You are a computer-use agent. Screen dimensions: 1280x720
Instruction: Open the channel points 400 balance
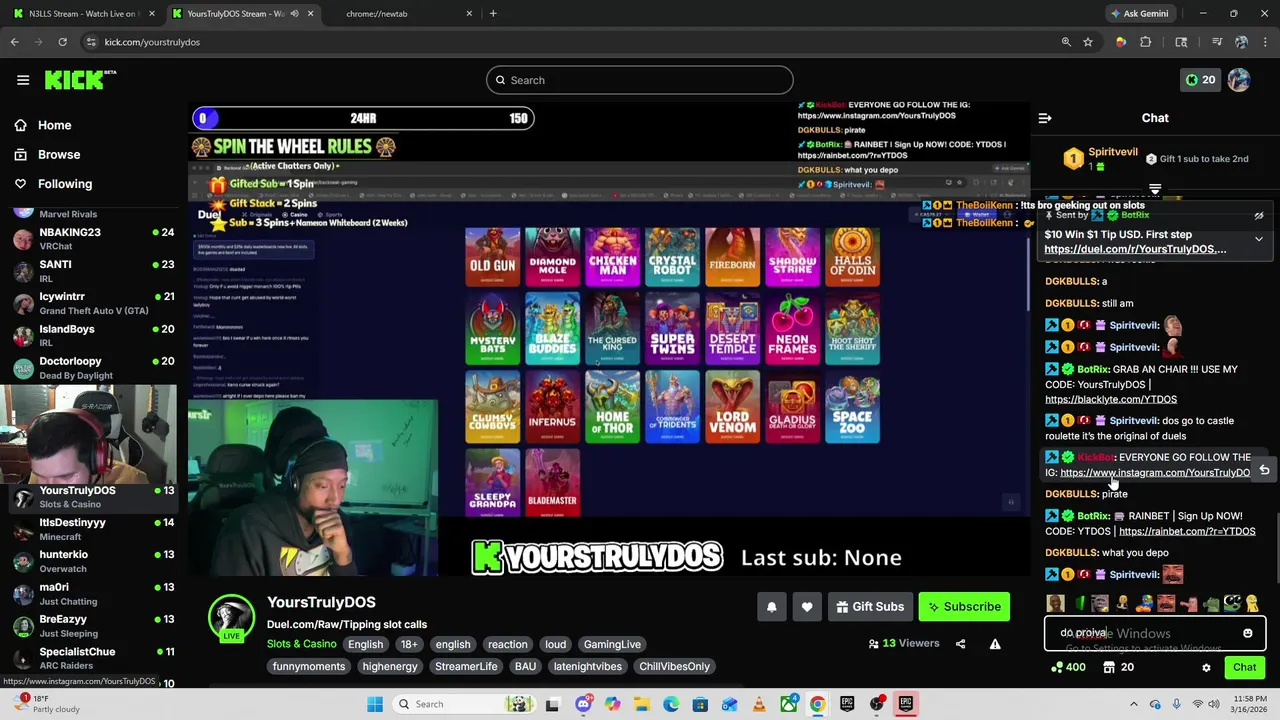[x=1067, y=668]
